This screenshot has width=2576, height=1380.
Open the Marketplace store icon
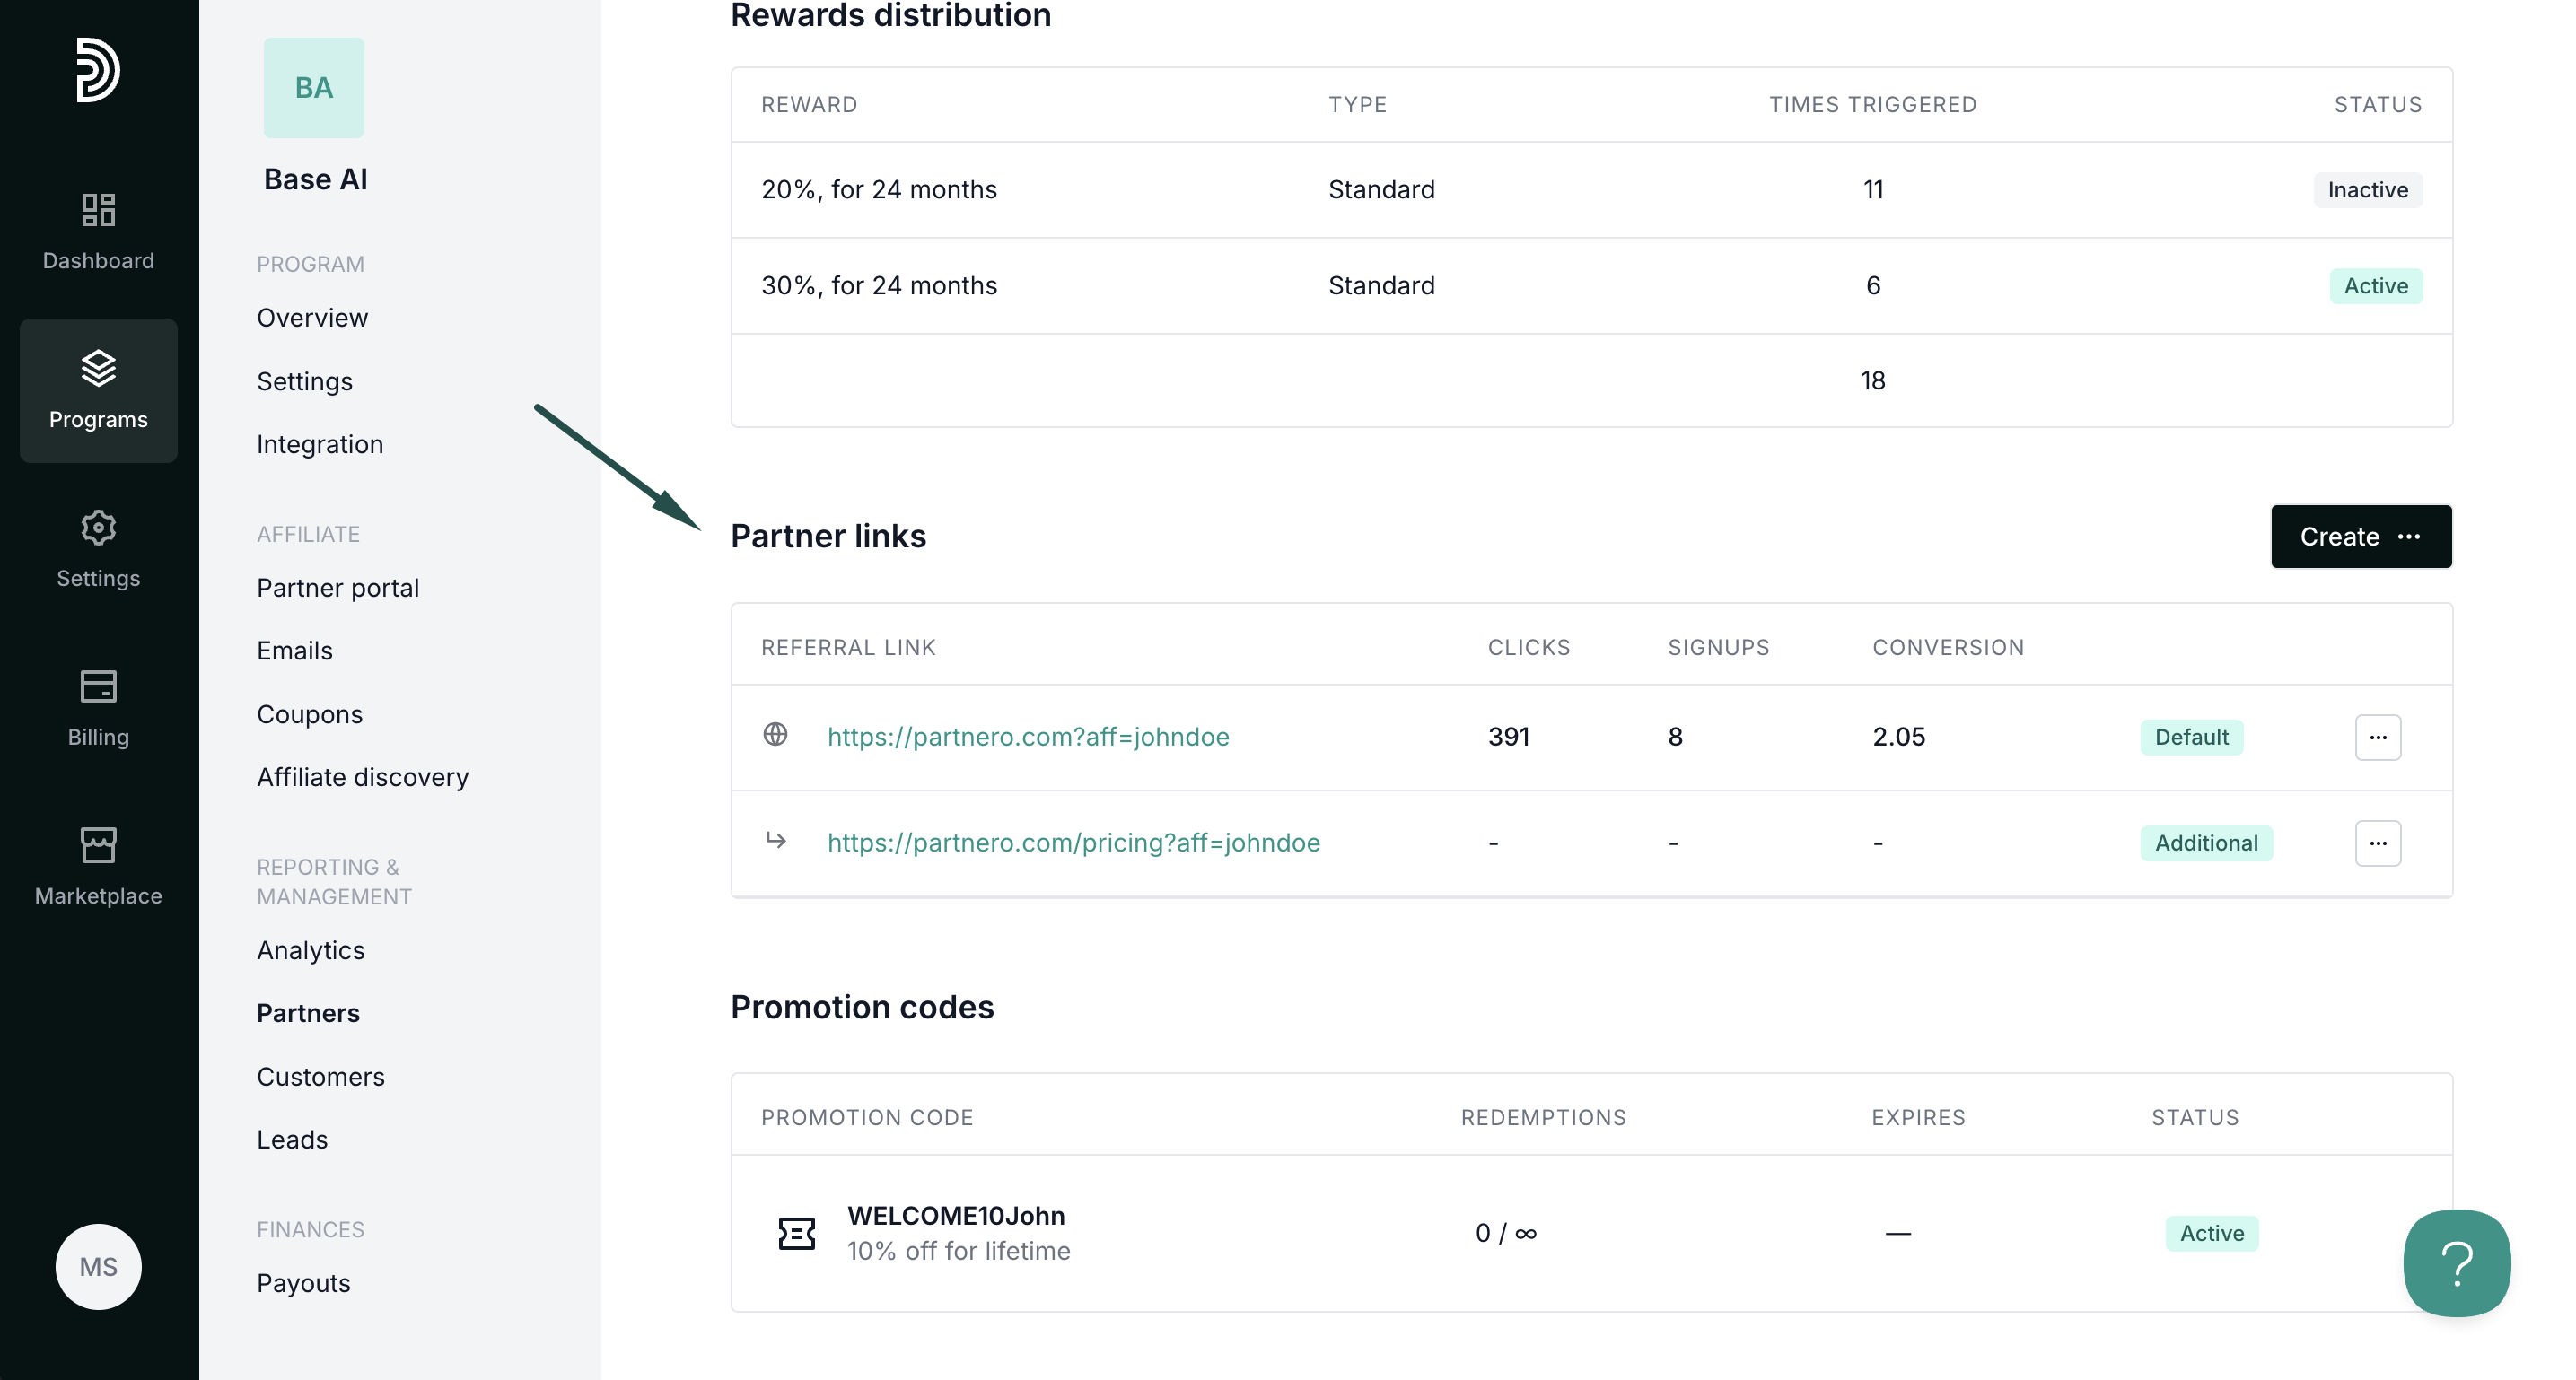(x=98, y=845)
